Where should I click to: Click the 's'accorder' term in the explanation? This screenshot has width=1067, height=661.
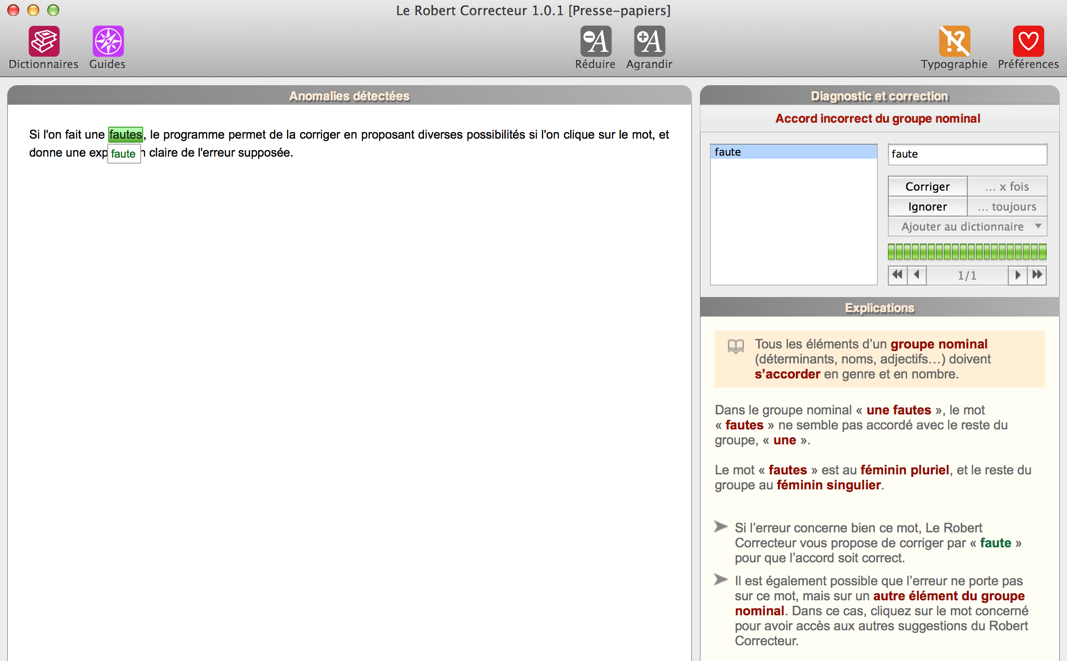click(x=787, y=374)
